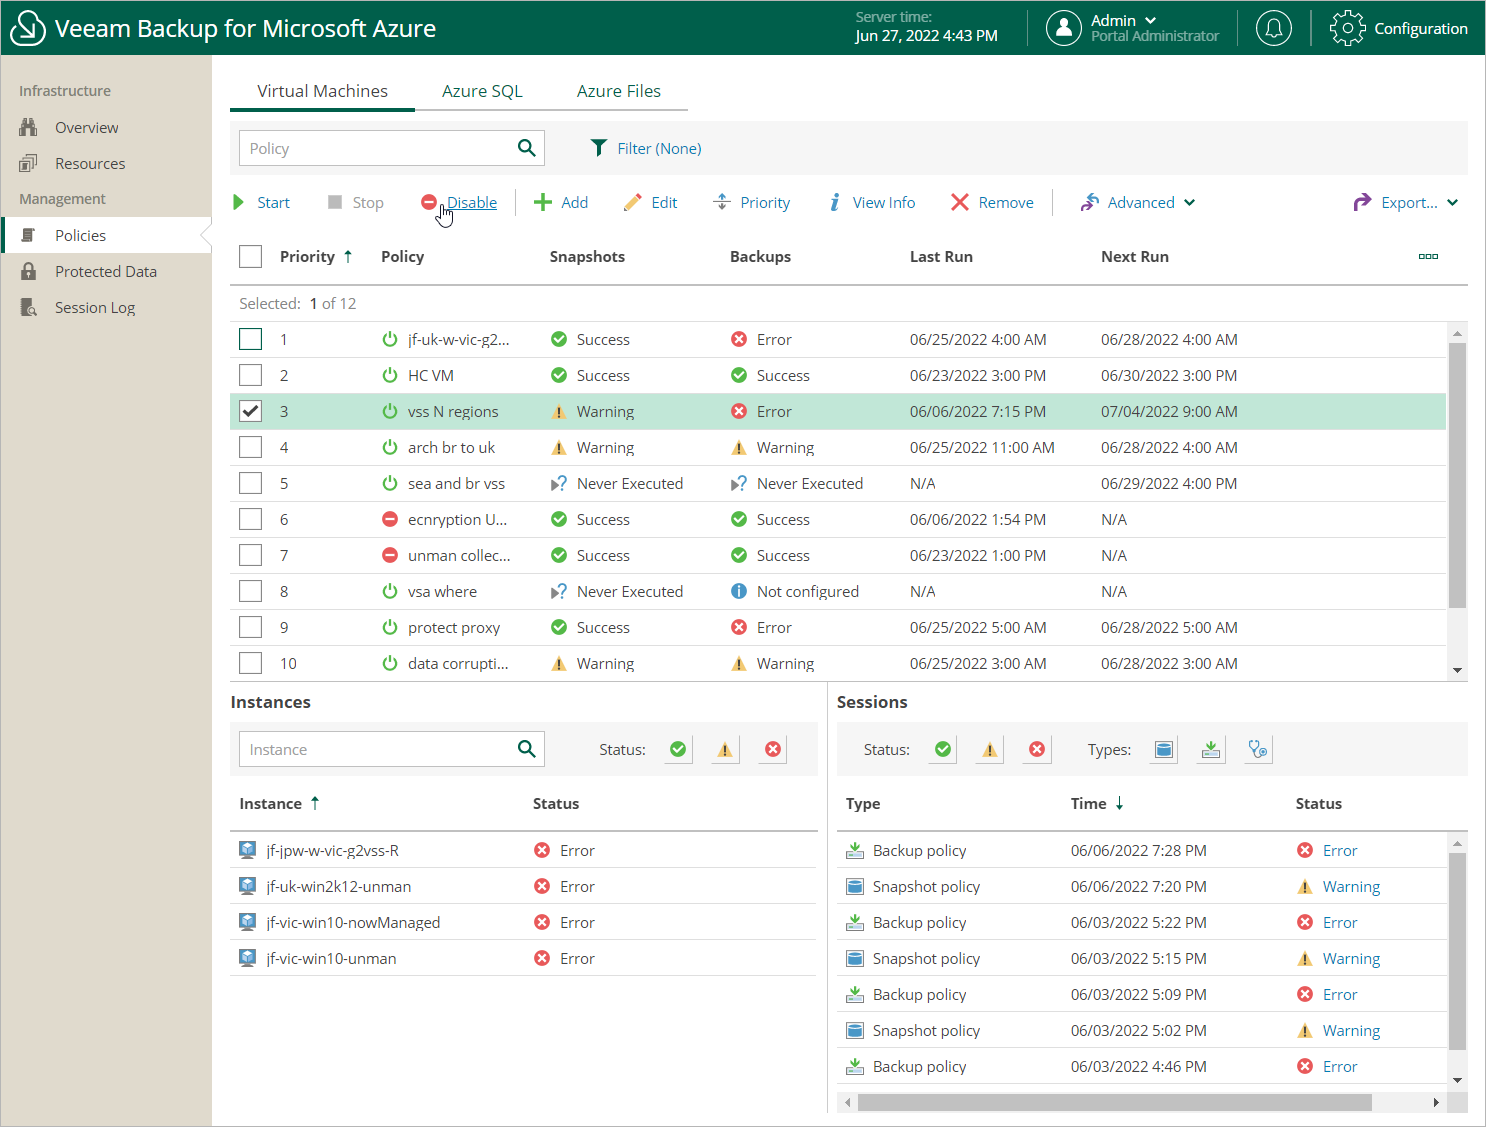Filter sessions by health check type icon
This screenshot has width=1486, height=1127.
(x=1258, y=749)
